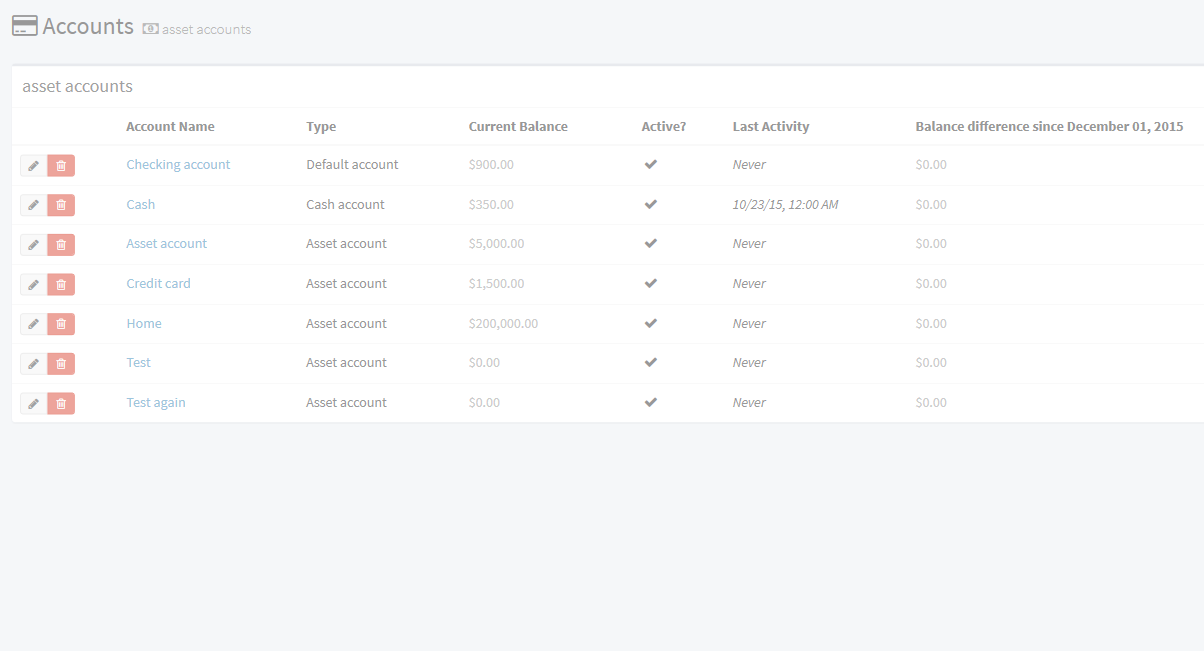This screenshot has width=1204, height=651.
Task: Remove Test again using trash icon
Action: 61,403
